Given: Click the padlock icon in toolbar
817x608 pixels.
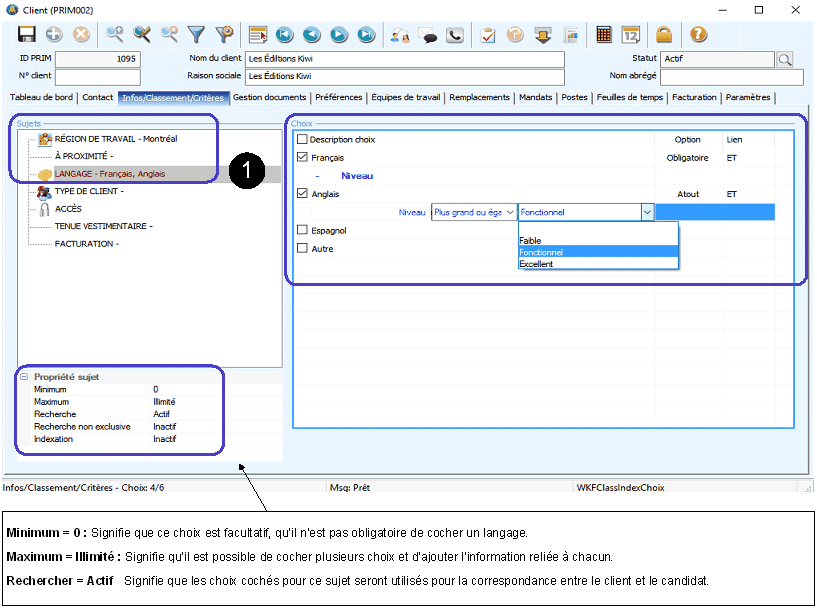Looking at the screenshot, I should 664,34.
